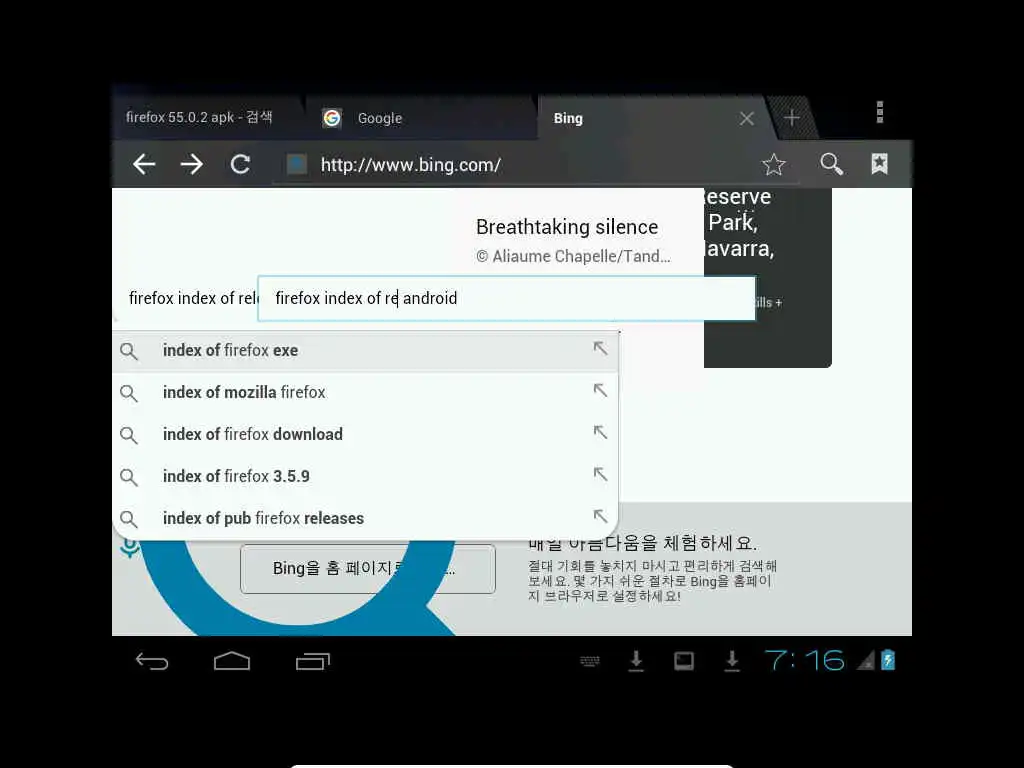
Task: Click the Aliaume Chapelle/Tand credit text
Action: point(573,256)
